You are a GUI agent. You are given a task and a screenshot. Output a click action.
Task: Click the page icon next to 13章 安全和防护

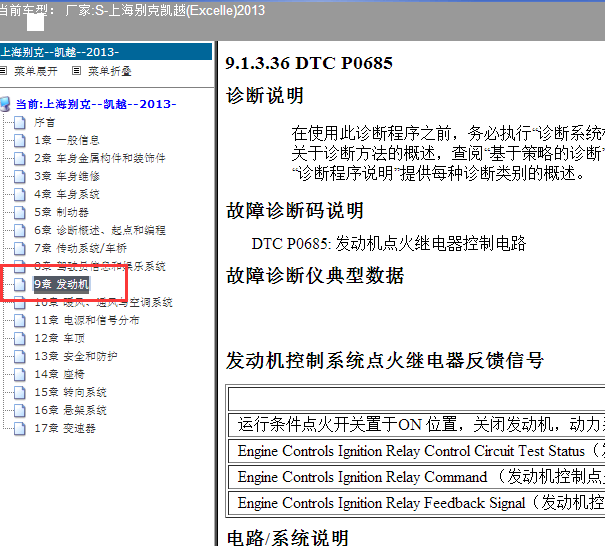20,357
